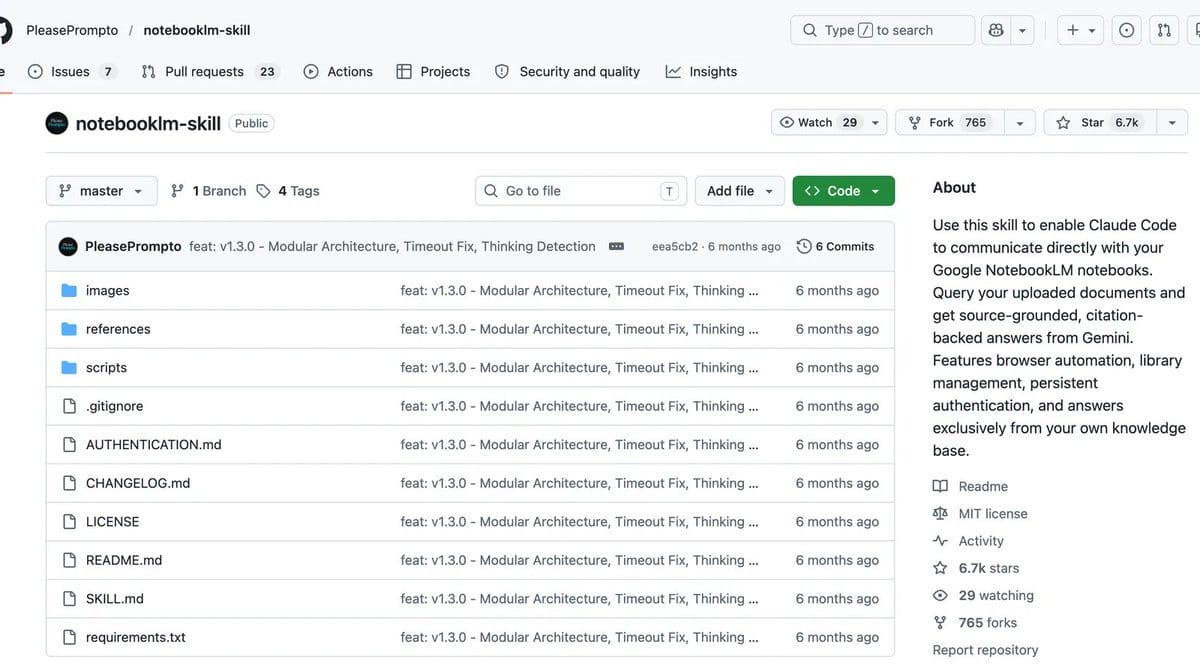
Task: Open the Add file dropdown
Action: coord(740,191)
